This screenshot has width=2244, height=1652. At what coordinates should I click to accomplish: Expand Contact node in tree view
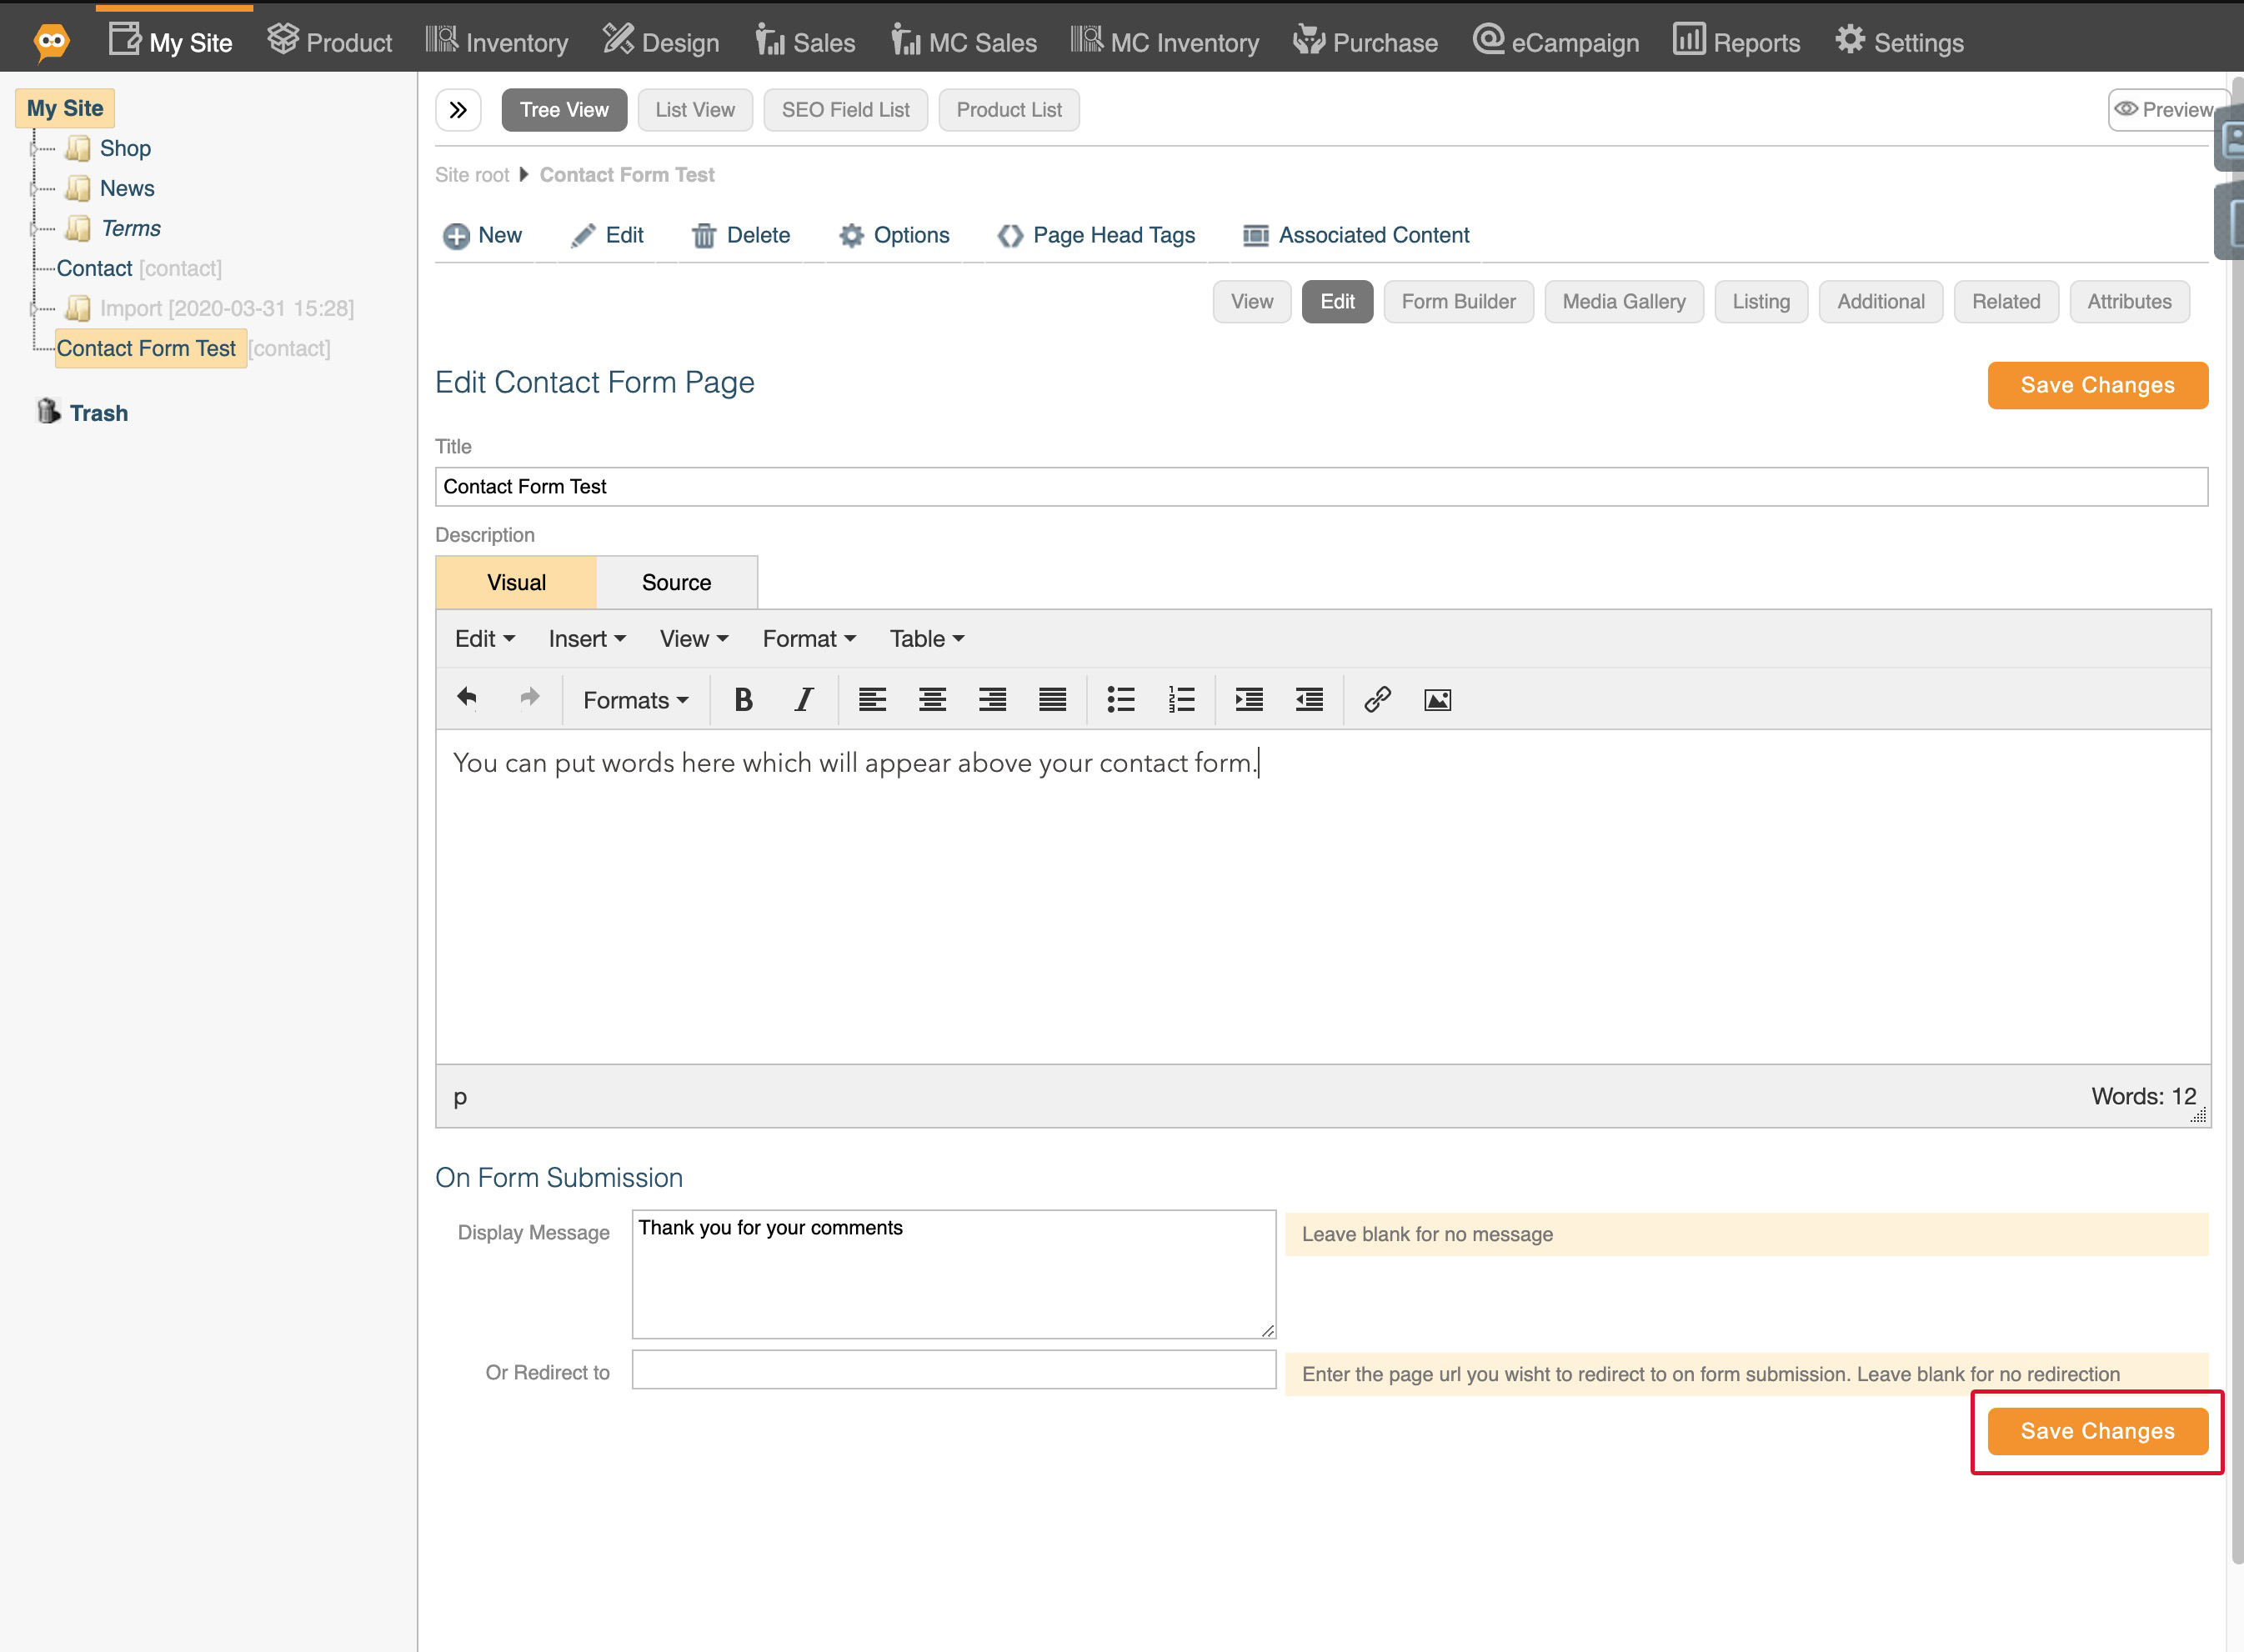33,267
